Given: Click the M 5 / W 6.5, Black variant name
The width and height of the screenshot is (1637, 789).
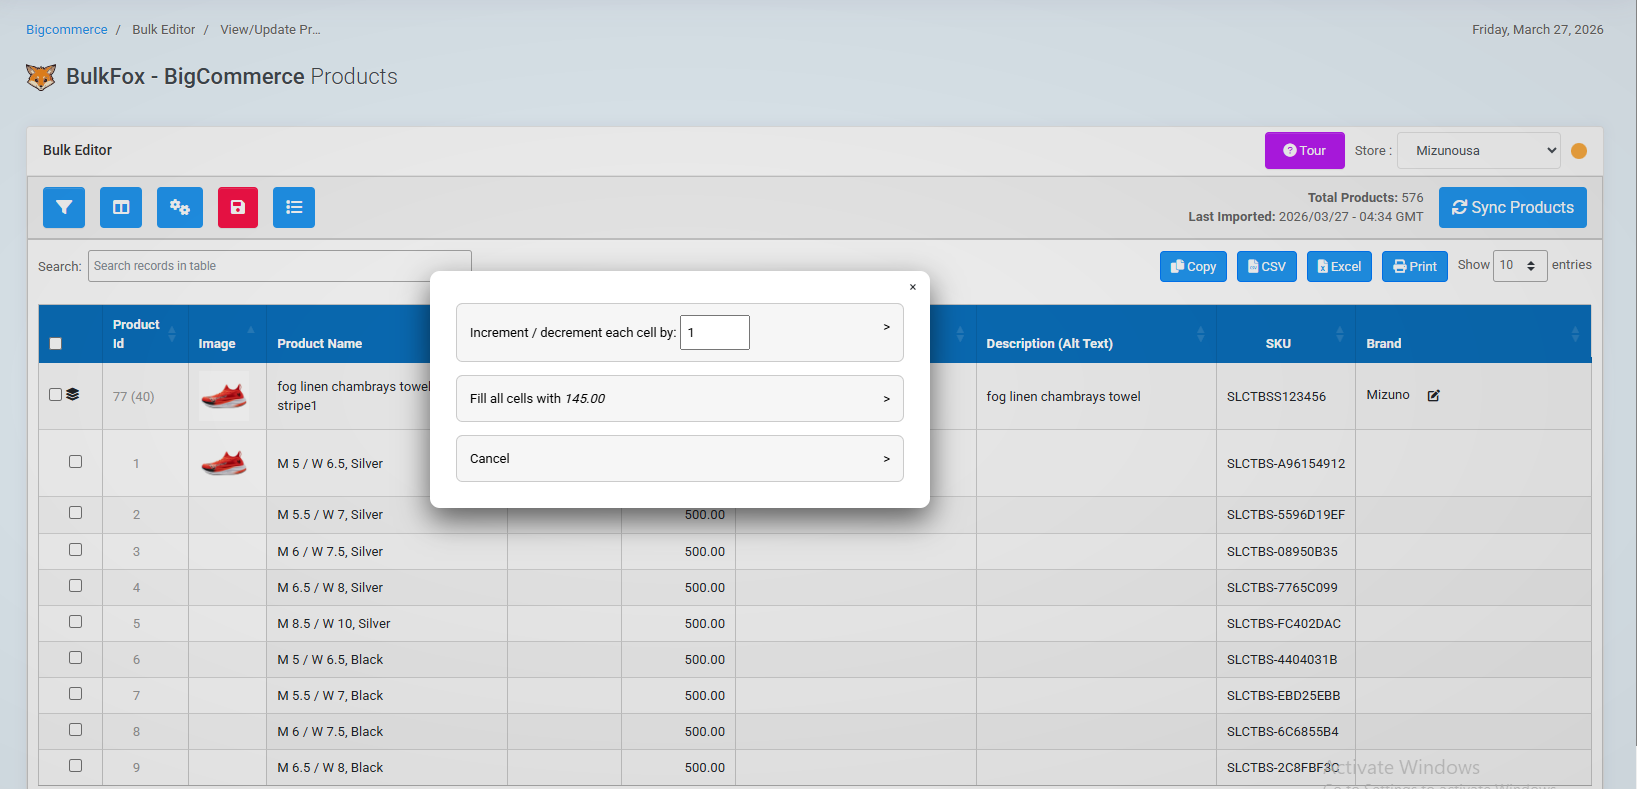Looking at the screenshot, I should click(330, 660).
